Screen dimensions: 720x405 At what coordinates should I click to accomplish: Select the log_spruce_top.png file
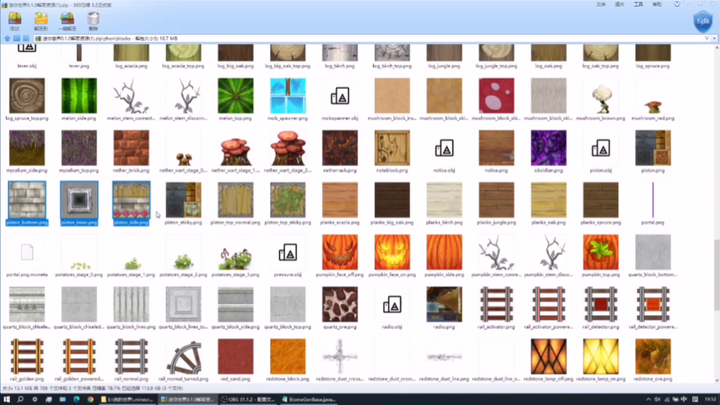point(27,99)
